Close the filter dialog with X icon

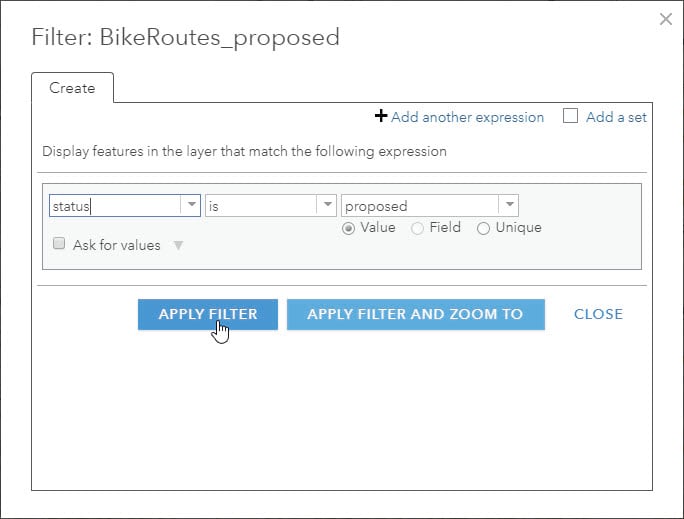coord(666,19)
